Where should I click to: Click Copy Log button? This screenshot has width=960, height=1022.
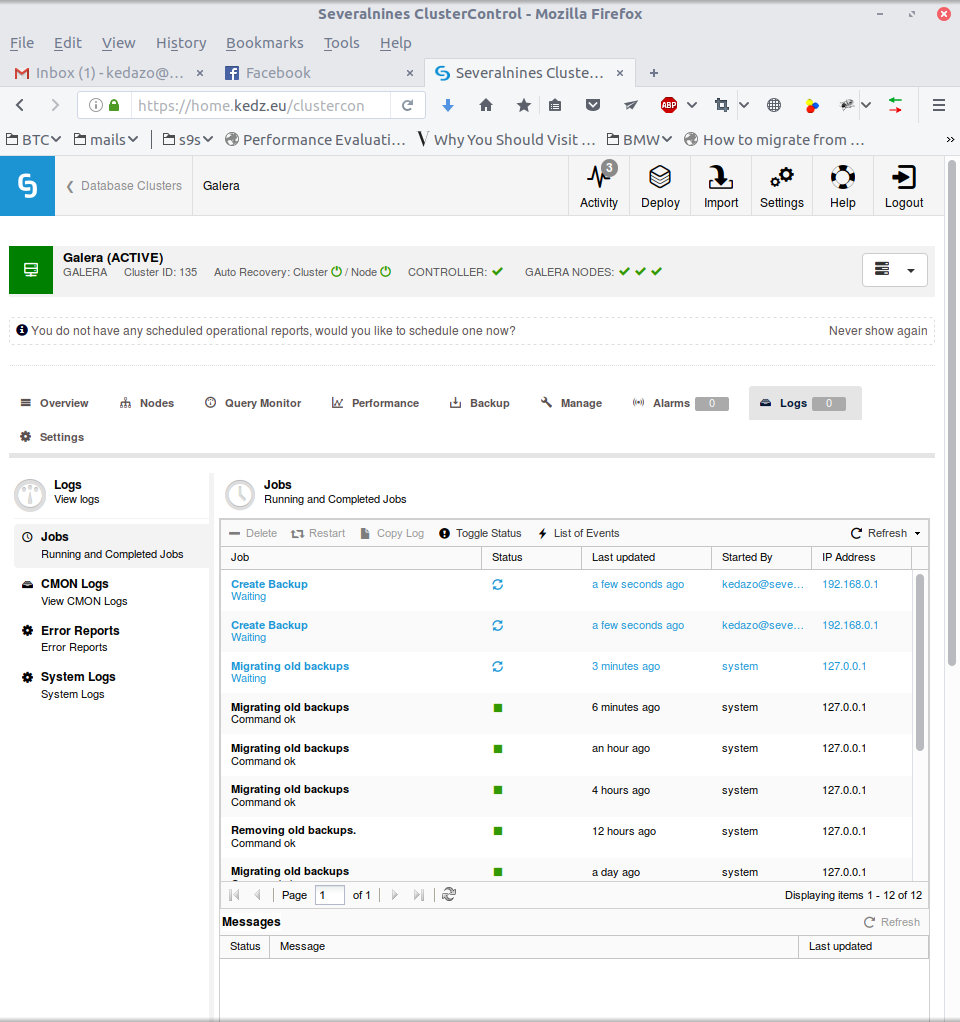(x=392, y=533)
